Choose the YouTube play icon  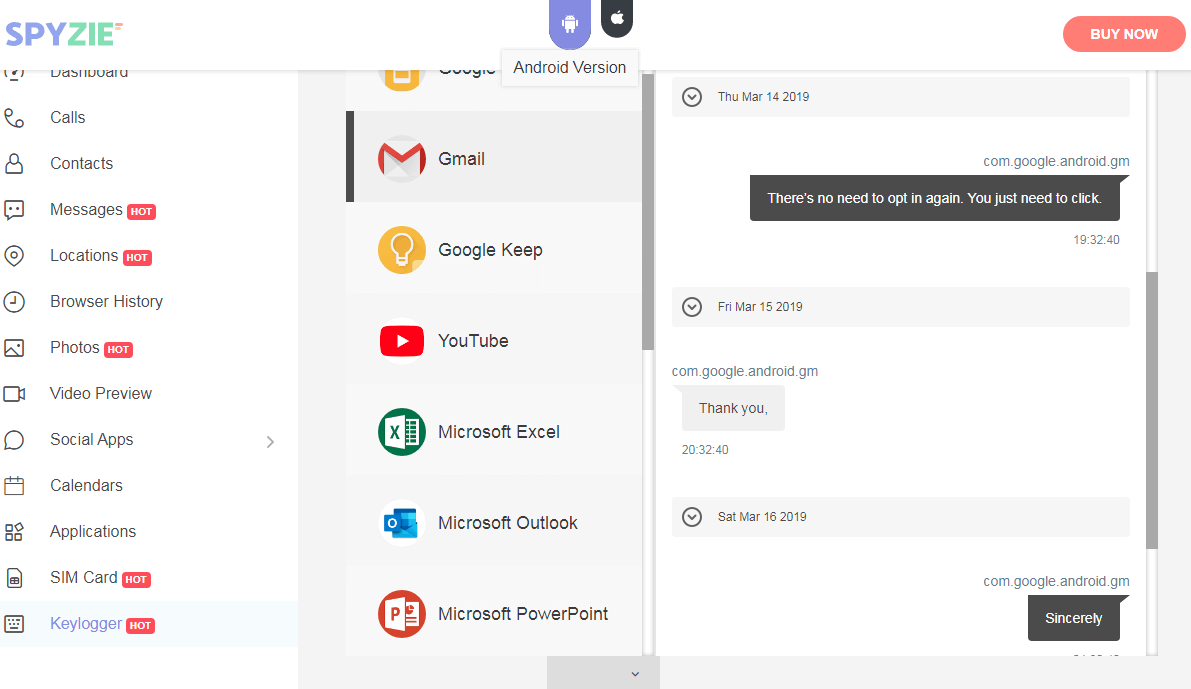pos(402,341)
